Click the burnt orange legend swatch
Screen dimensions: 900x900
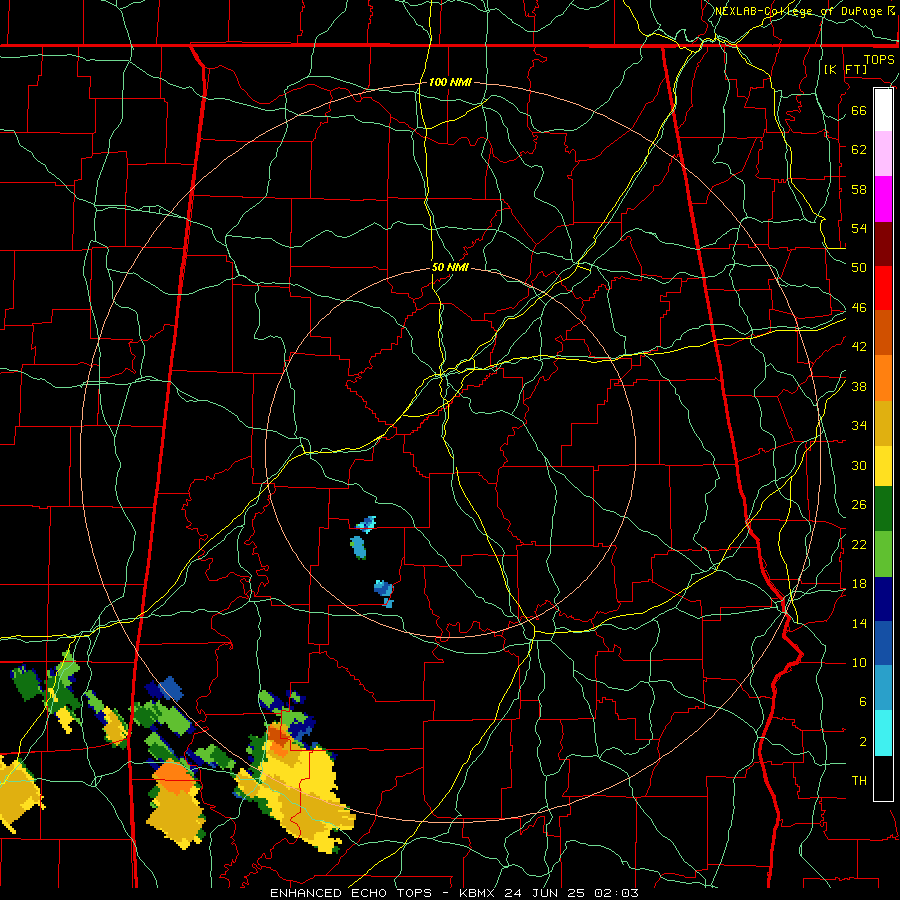click(x=883, y=333)
